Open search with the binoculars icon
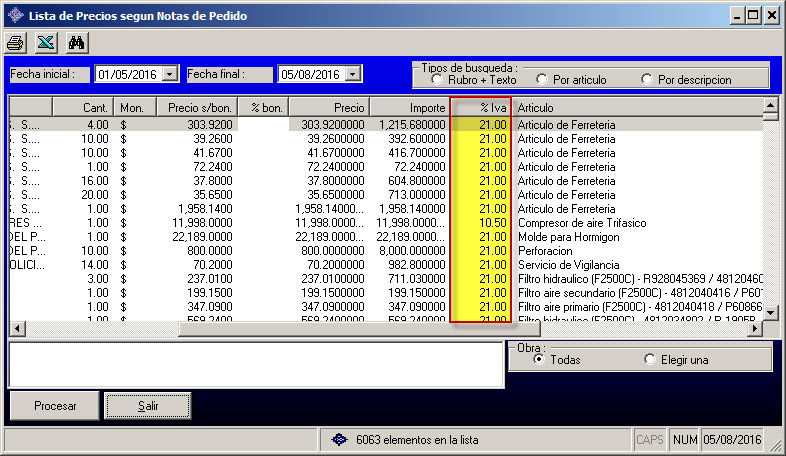The image size is (786, 456). [77, 42]
